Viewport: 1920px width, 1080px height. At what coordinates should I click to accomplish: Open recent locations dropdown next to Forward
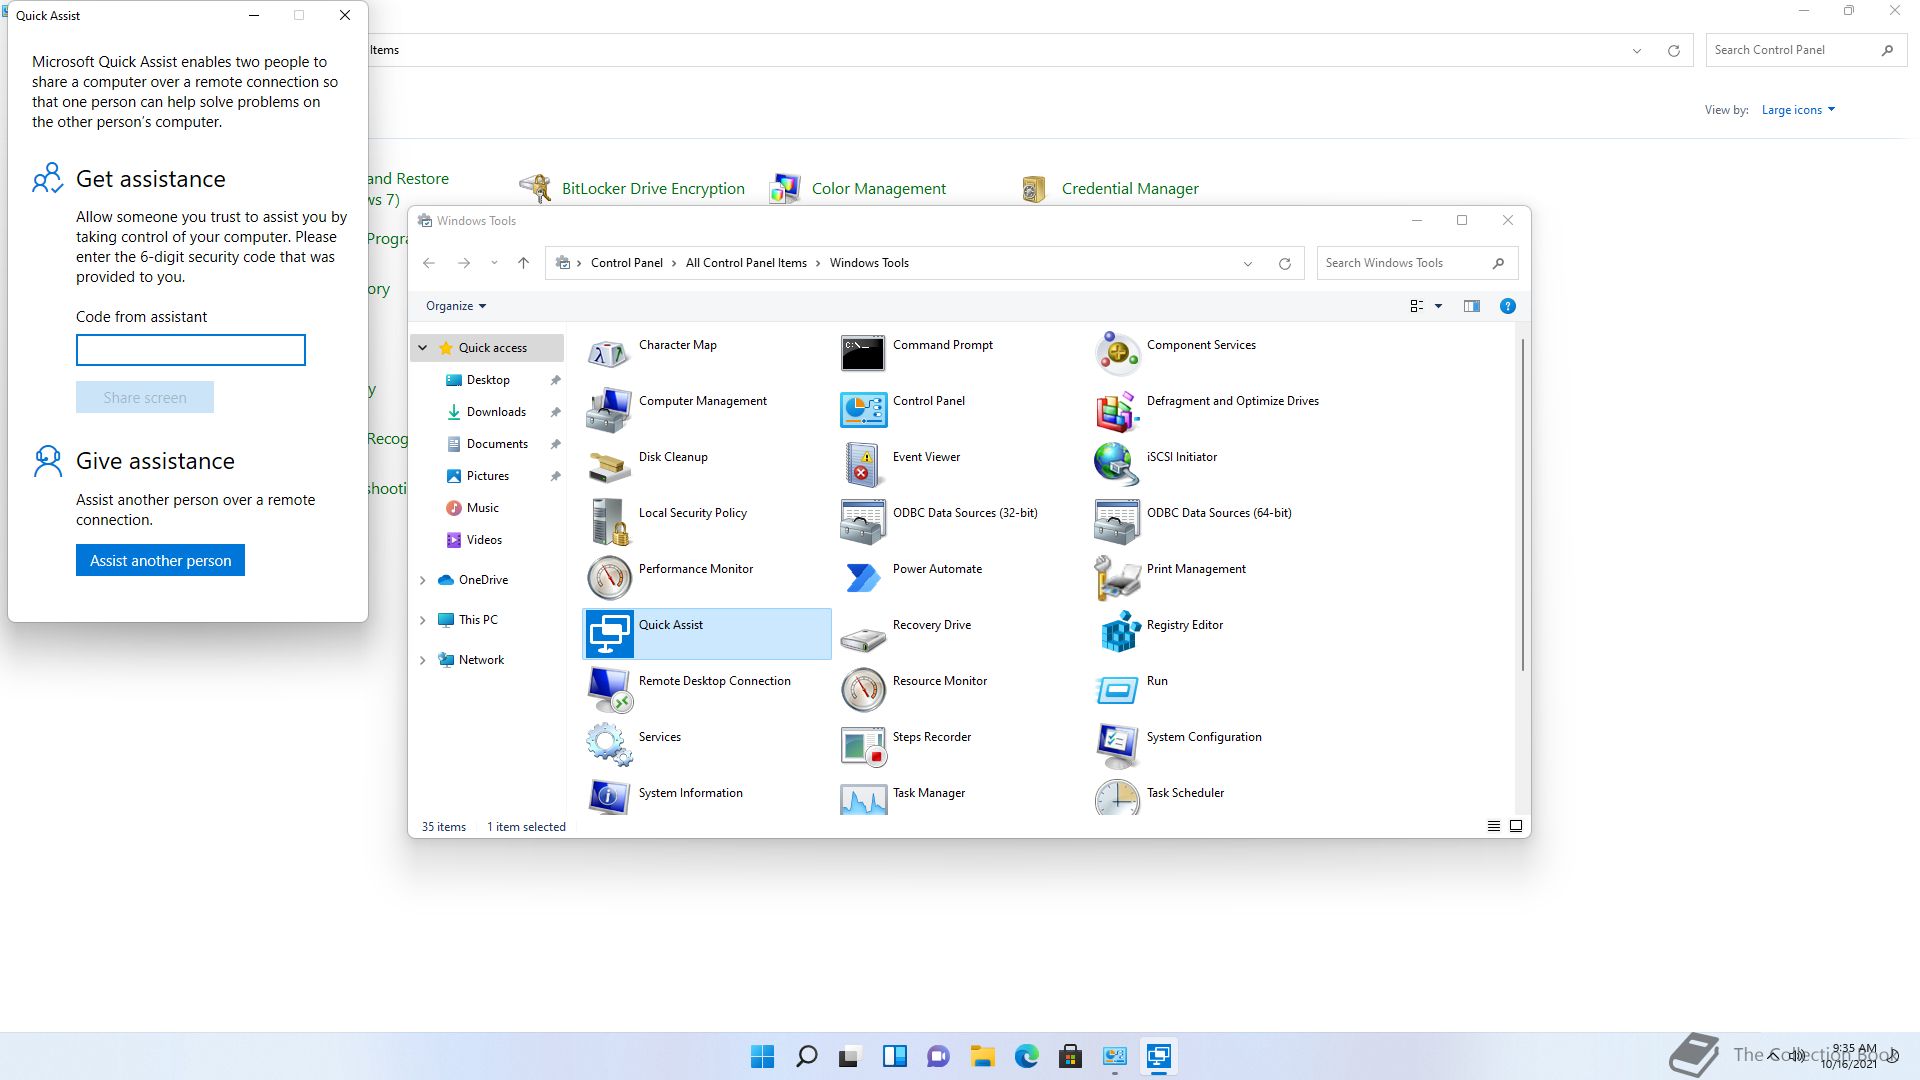pos(494,263)
